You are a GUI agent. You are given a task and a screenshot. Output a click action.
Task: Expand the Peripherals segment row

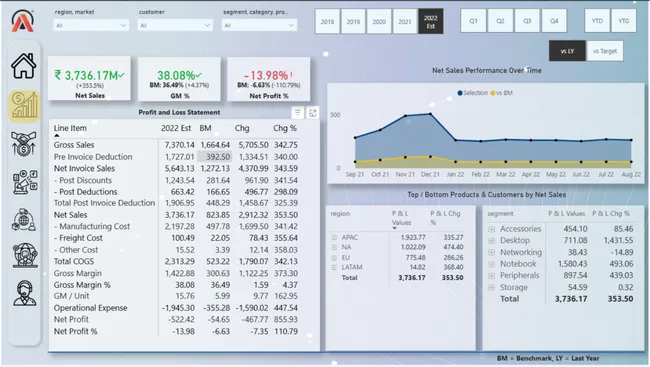[492, 275]
